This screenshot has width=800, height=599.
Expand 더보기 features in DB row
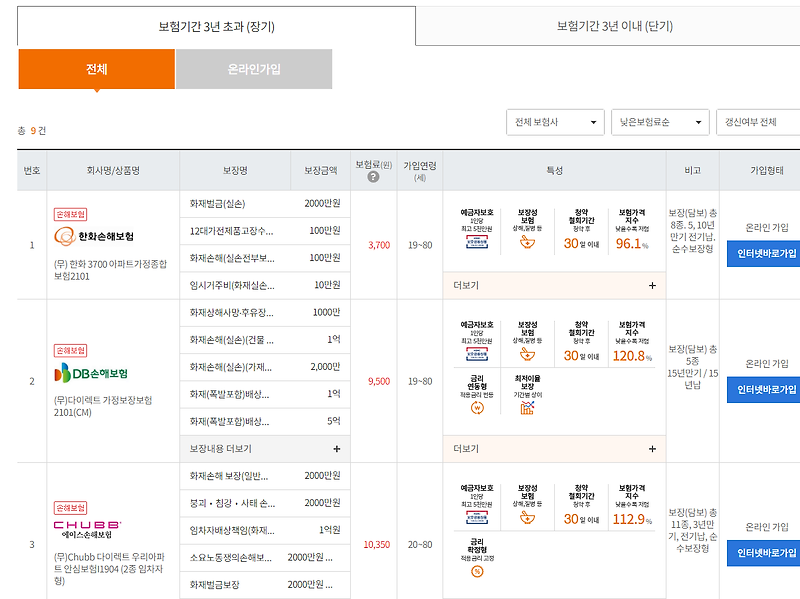[x=554, y=449]
